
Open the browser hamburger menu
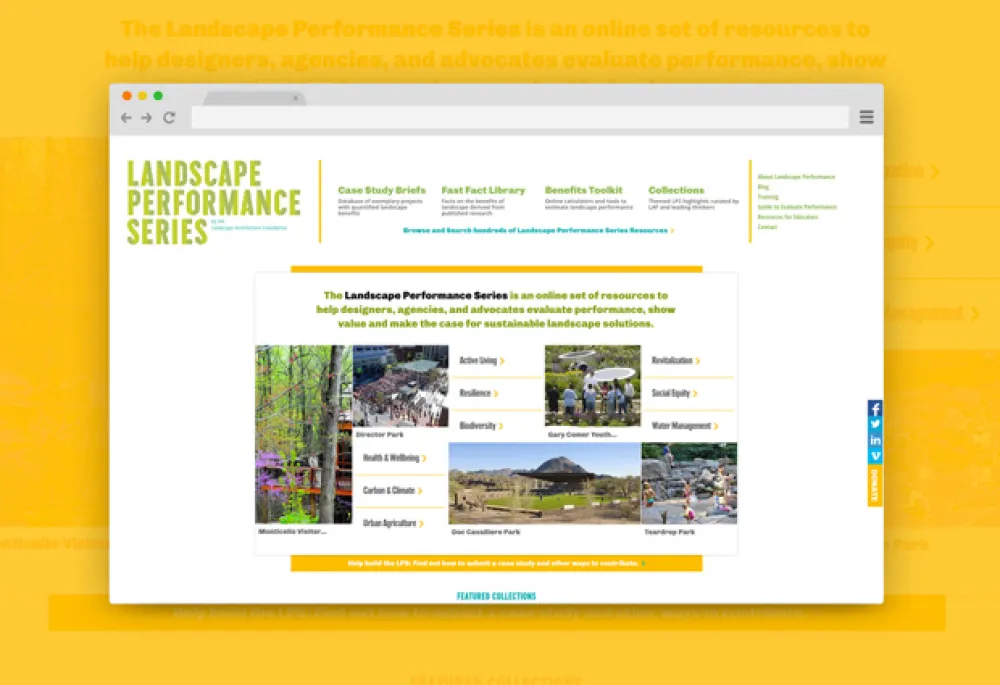(x=866, y=117)
